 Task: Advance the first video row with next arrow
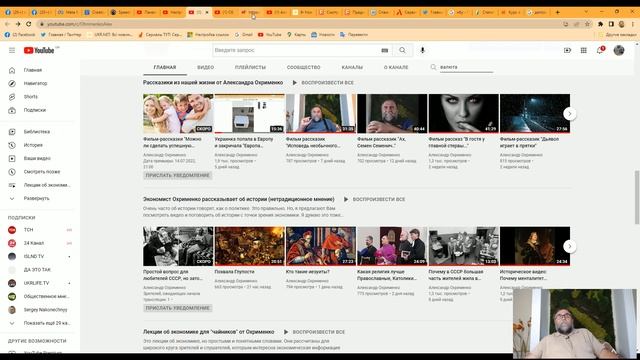570,114
